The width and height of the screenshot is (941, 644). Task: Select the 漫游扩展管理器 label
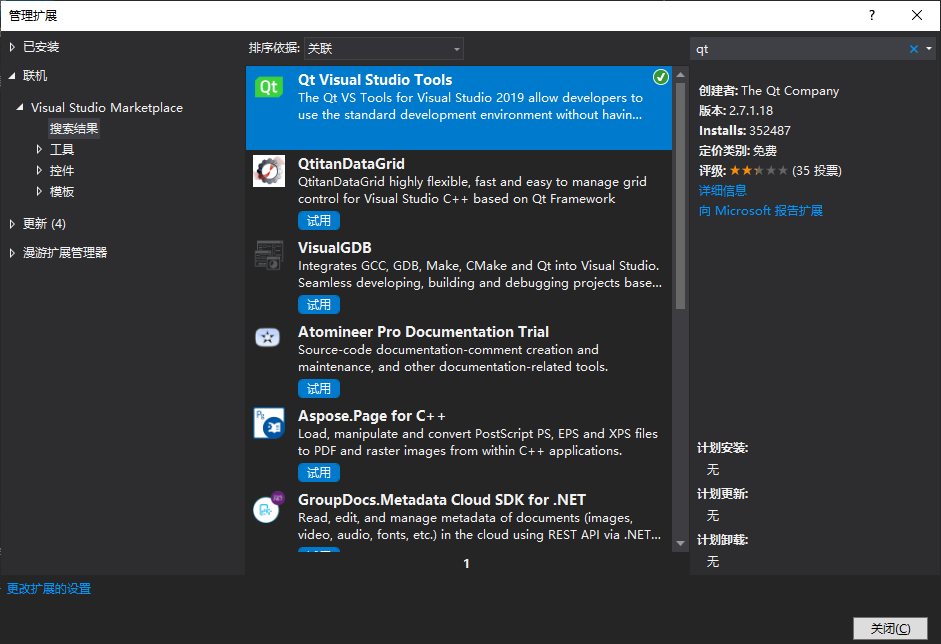coord(65,253)
